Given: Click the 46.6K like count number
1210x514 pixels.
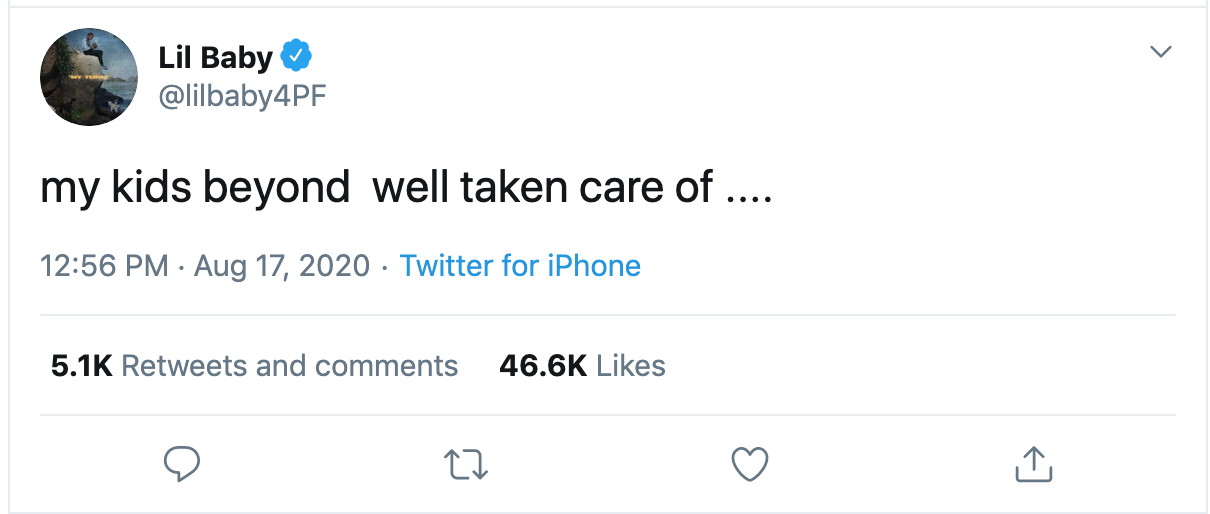Looking at the screenshot, I should pos(542,366).
